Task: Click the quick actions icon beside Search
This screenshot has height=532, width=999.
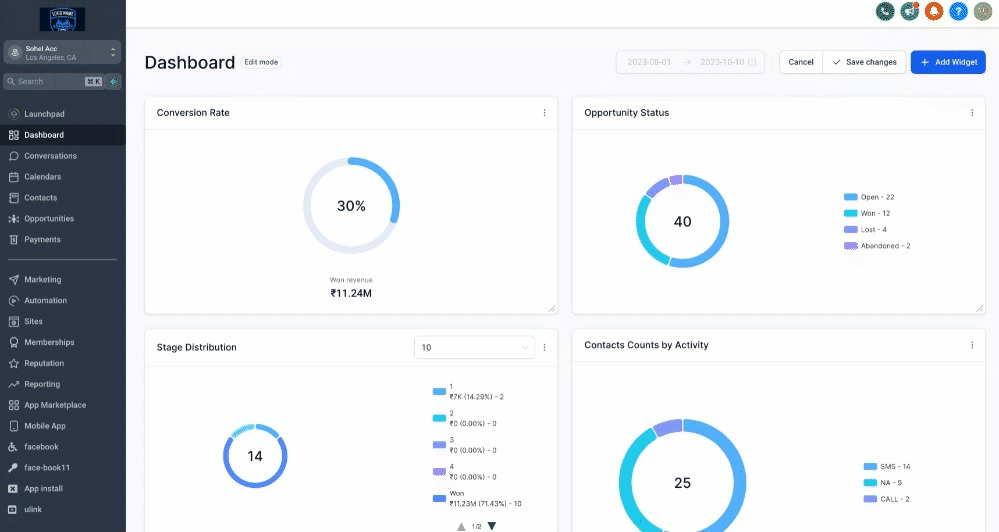Action: click(x=114, y=81)
